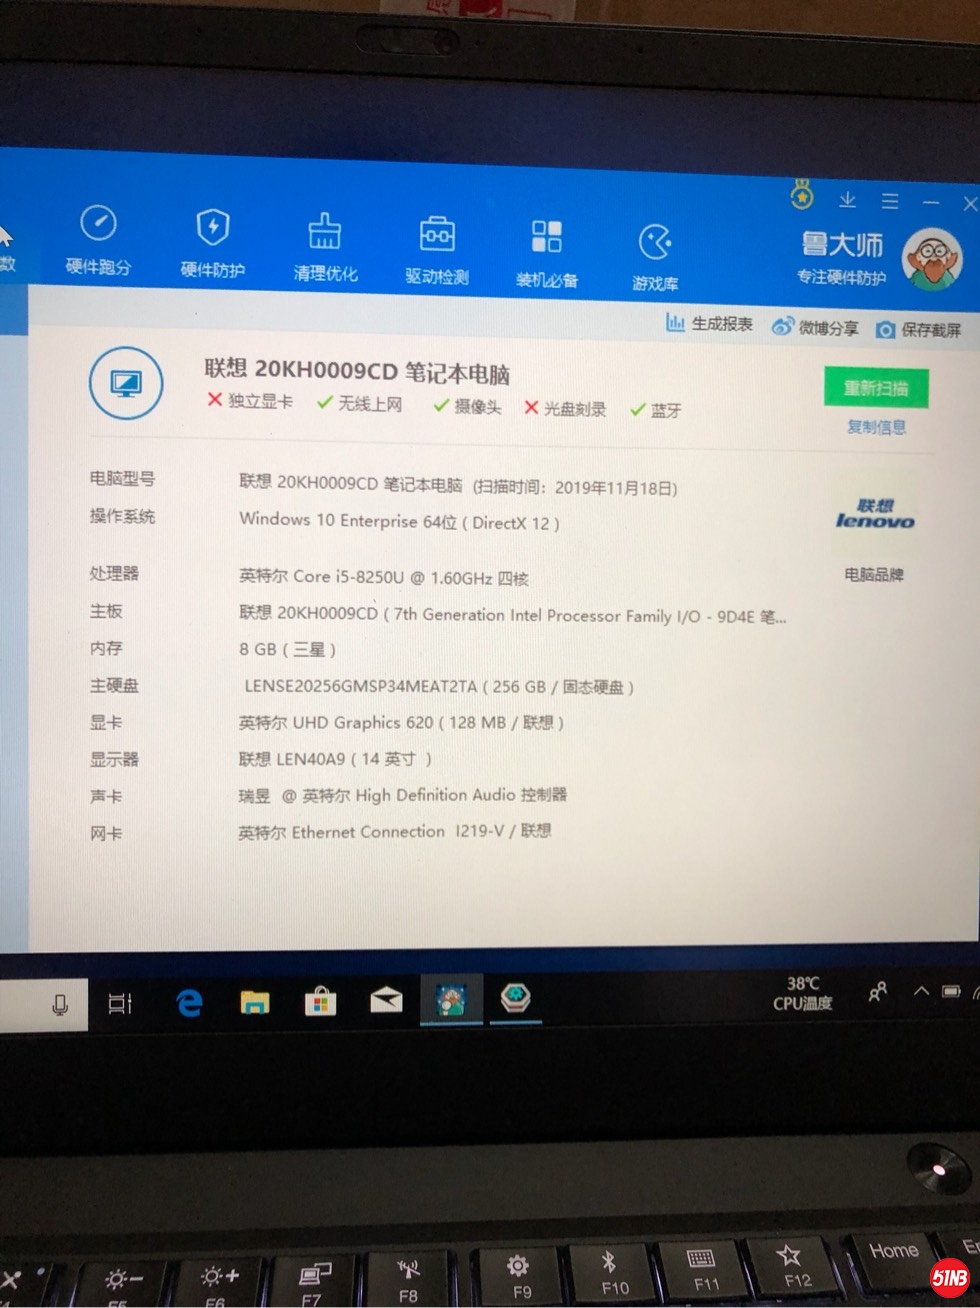The image size is (980, 1308).
Task: Open the 硬件跑分 benchmark tab
Action: coord(98,240)
